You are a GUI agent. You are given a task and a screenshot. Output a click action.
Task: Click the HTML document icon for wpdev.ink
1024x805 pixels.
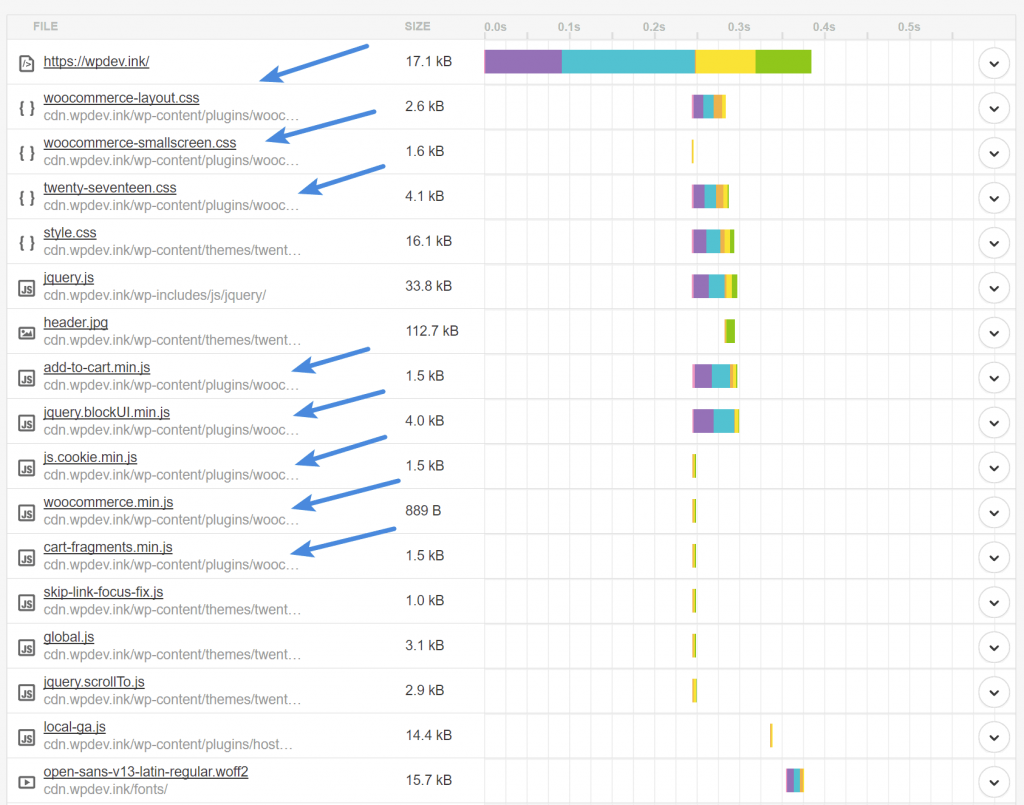(x=27, y=62)
